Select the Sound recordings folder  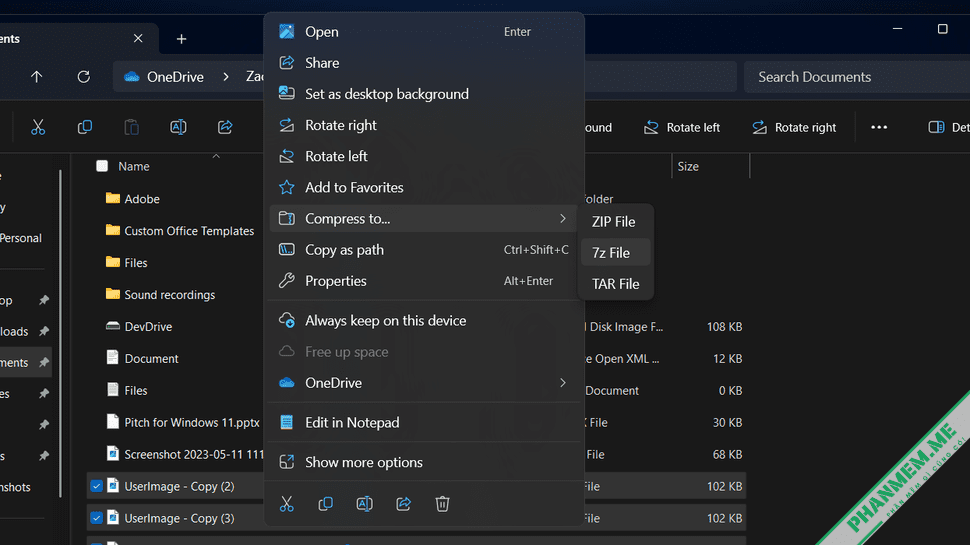[160, 294]
